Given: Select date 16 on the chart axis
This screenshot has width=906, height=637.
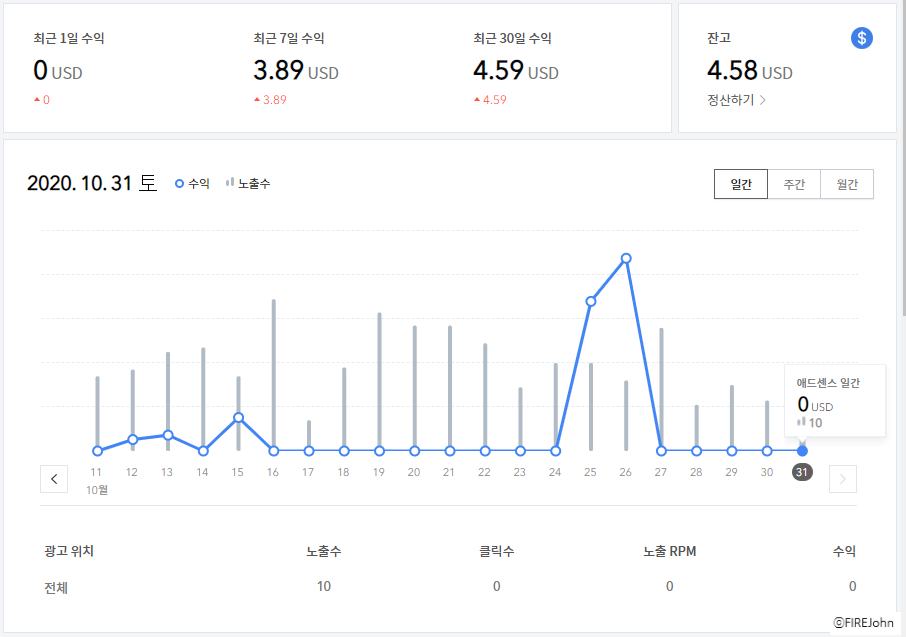Looking at the screenshot, I should [x=273, y=472].
